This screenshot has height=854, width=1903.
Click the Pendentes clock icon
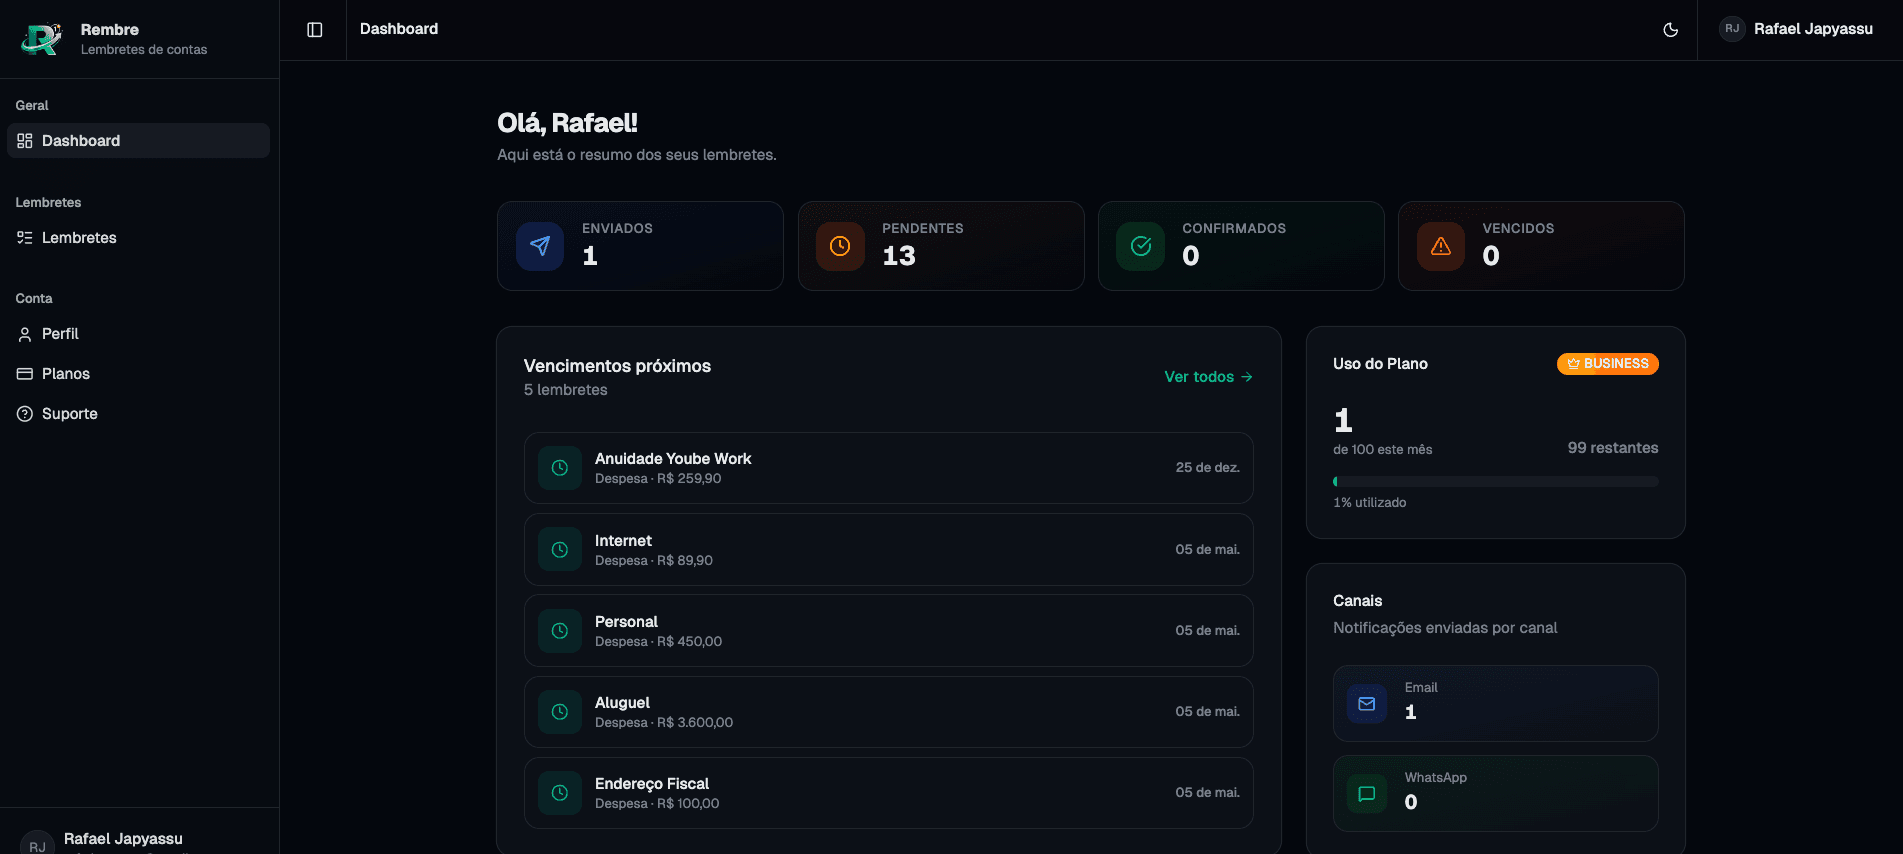(x=840, y=246)
